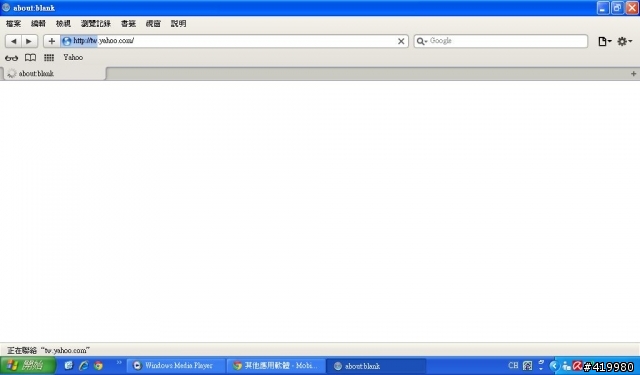Restore down the Safari window
This screenshot has height=375, width=640.
(617, 8)
